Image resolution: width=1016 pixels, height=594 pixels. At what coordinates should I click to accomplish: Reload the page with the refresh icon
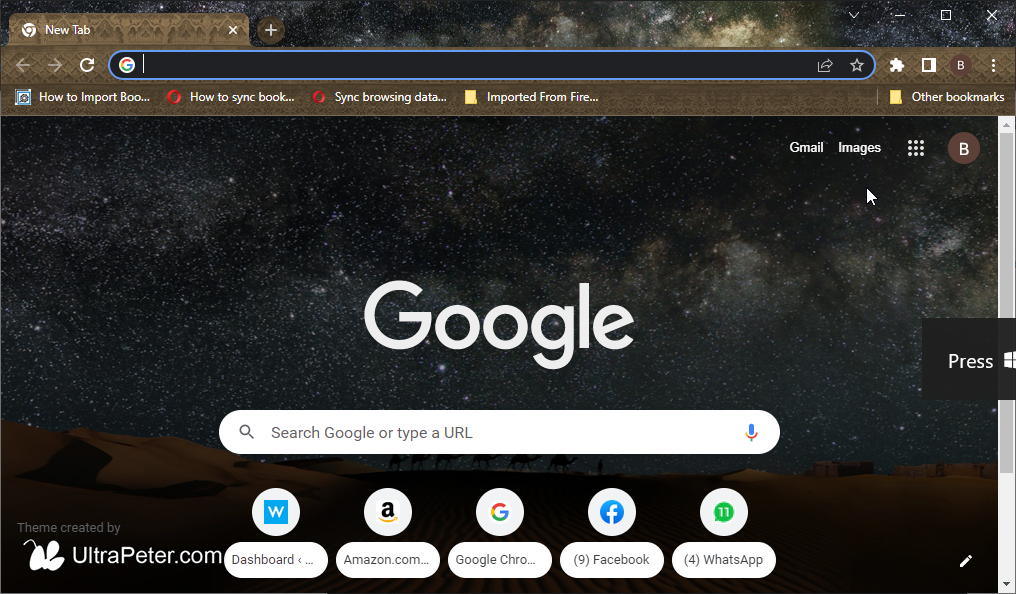click(87, 65)
